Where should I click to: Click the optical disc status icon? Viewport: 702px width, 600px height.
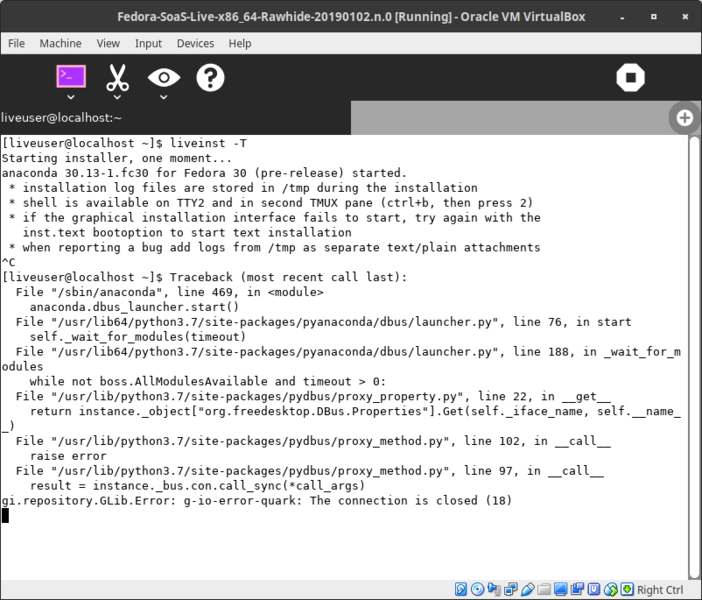coord(478,590)
